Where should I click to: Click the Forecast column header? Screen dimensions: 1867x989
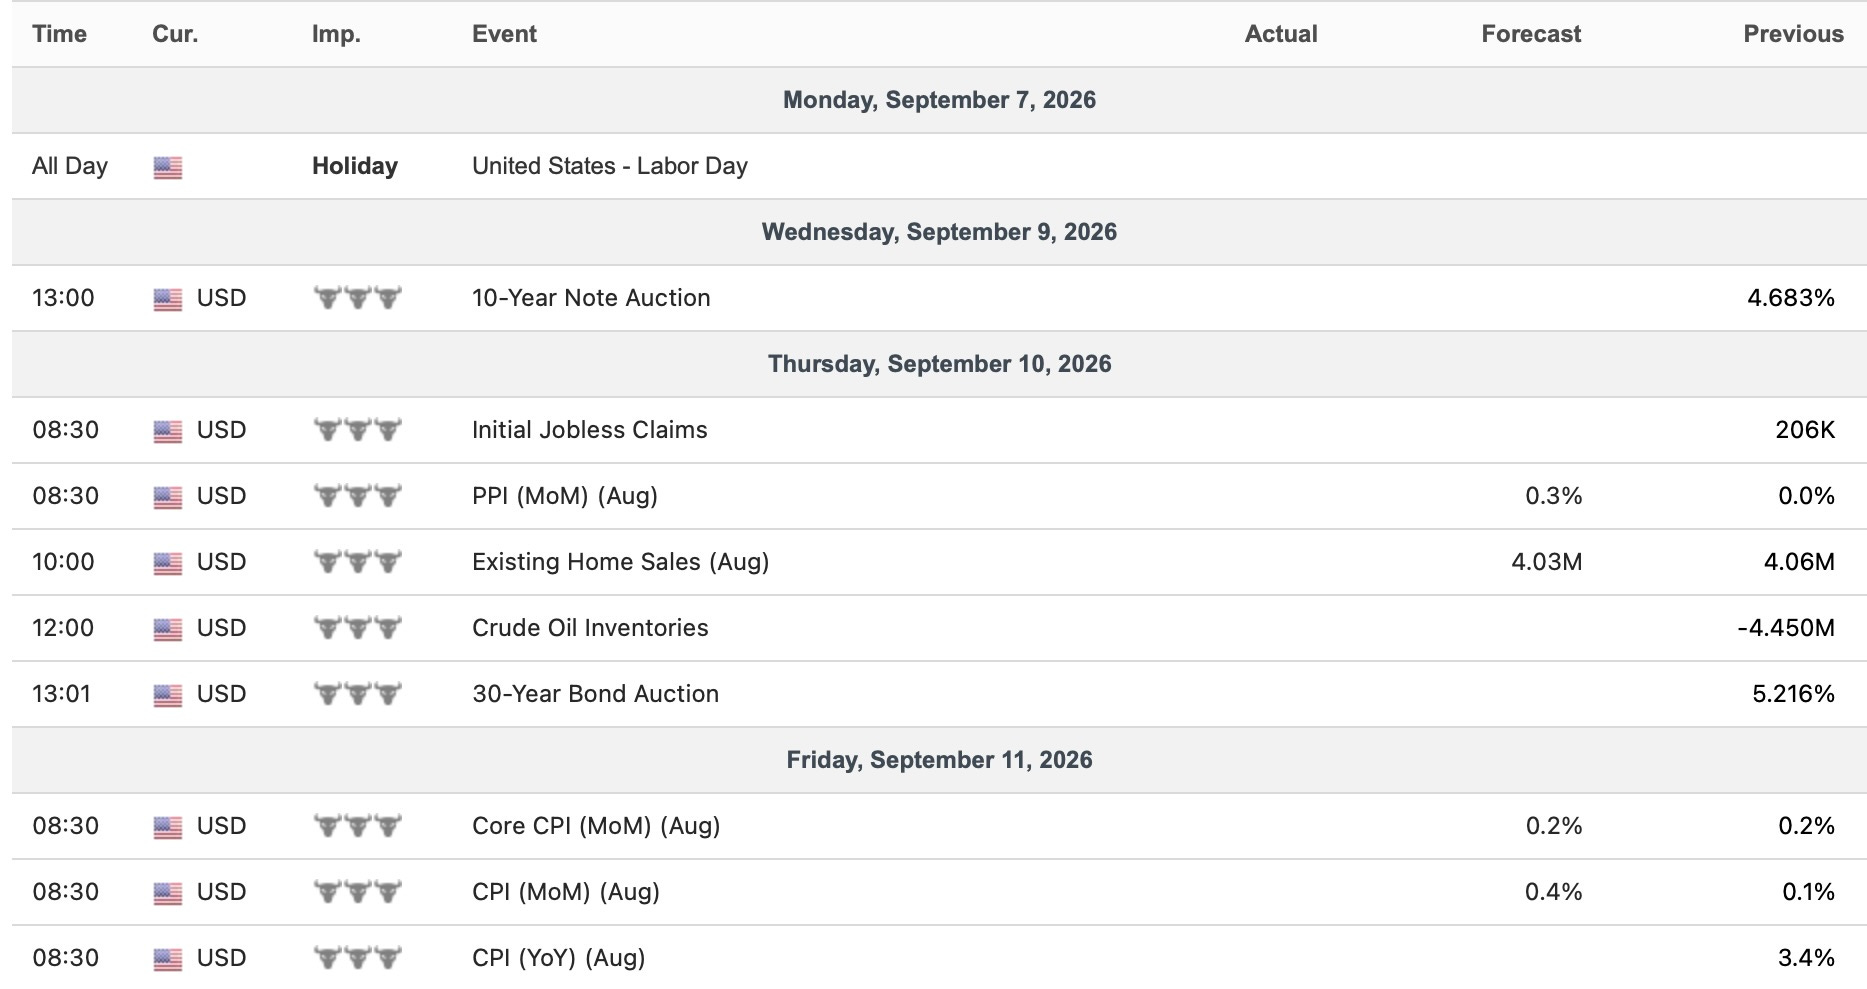tap(1531, 34)
